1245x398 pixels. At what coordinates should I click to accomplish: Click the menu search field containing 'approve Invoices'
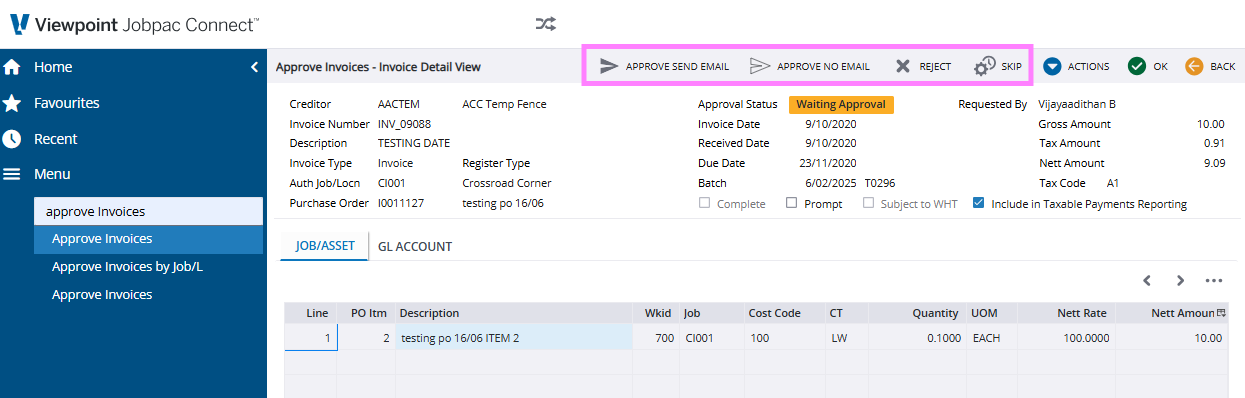[x=149, y=211]
